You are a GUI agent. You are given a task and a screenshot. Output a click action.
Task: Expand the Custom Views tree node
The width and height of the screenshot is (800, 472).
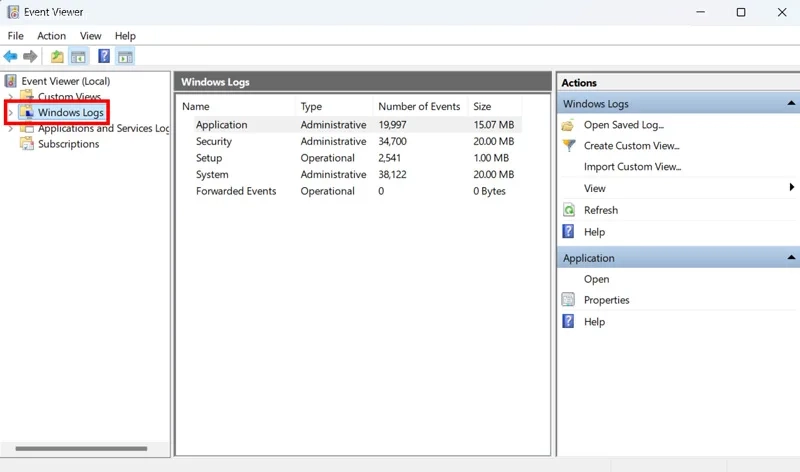coord(11,96)
